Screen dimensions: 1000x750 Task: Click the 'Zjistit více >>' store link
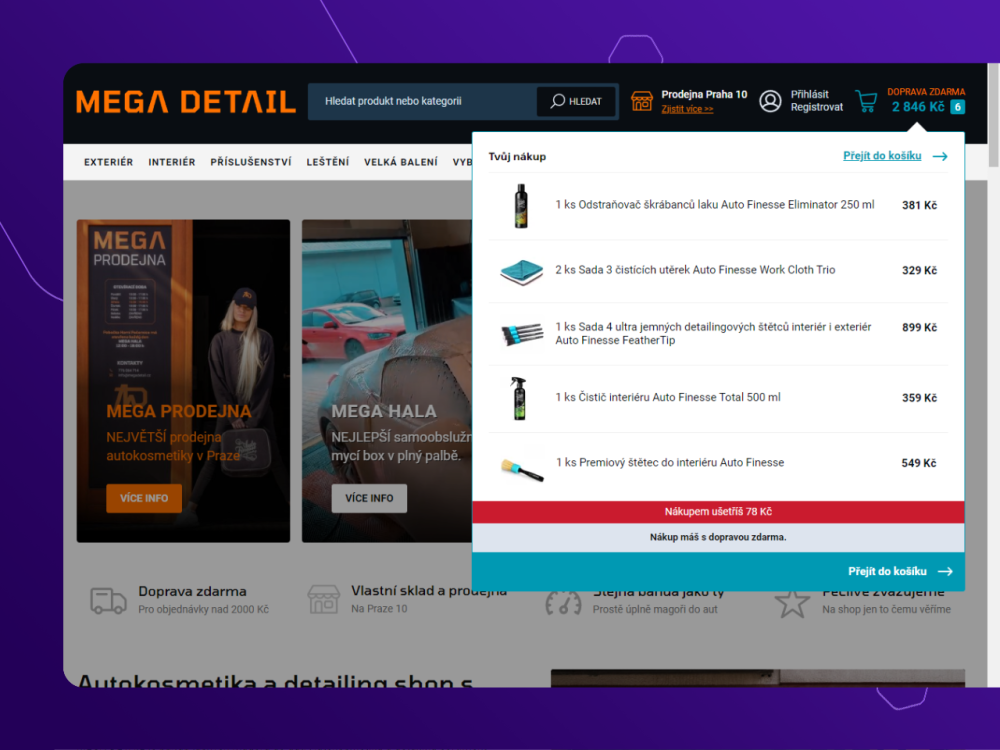click(x=687, y=109)
